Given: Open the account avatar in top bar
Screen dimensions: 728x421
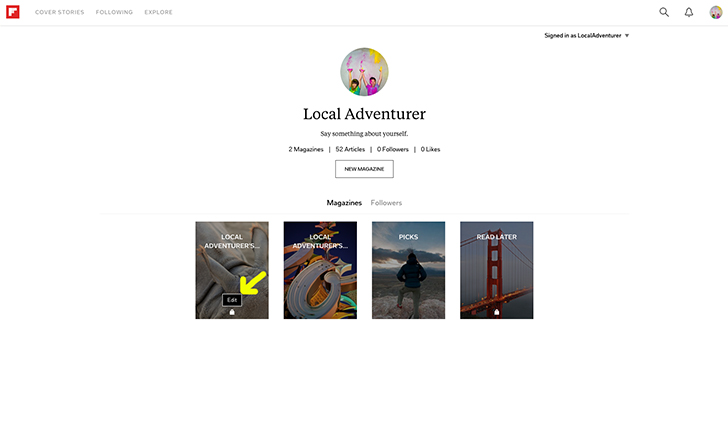Looking at the screenshot, I should pyautogui.click(x=715, y=12).
